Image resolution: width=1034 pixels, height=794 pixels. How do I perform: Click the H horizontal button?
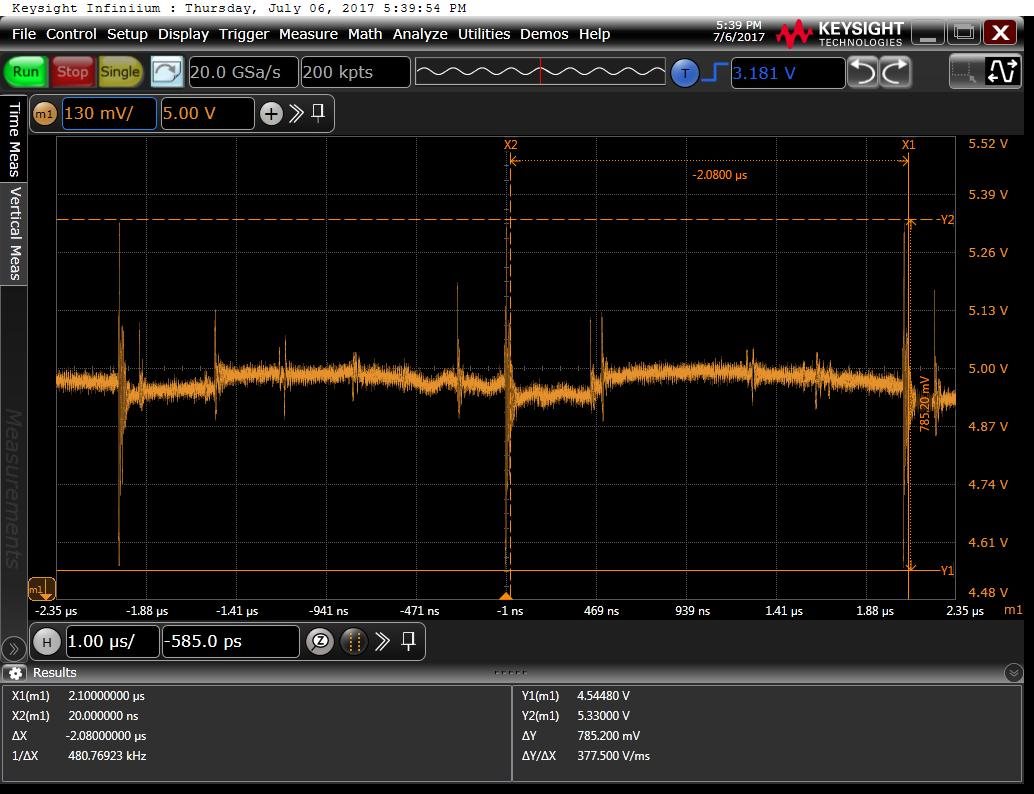pos(47,641)
